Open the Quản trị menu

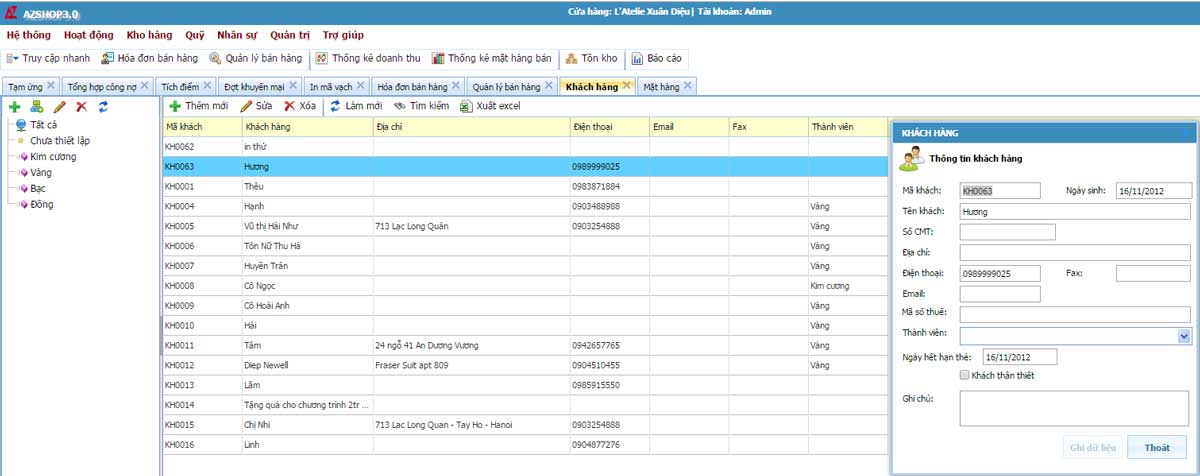[290, 34]
